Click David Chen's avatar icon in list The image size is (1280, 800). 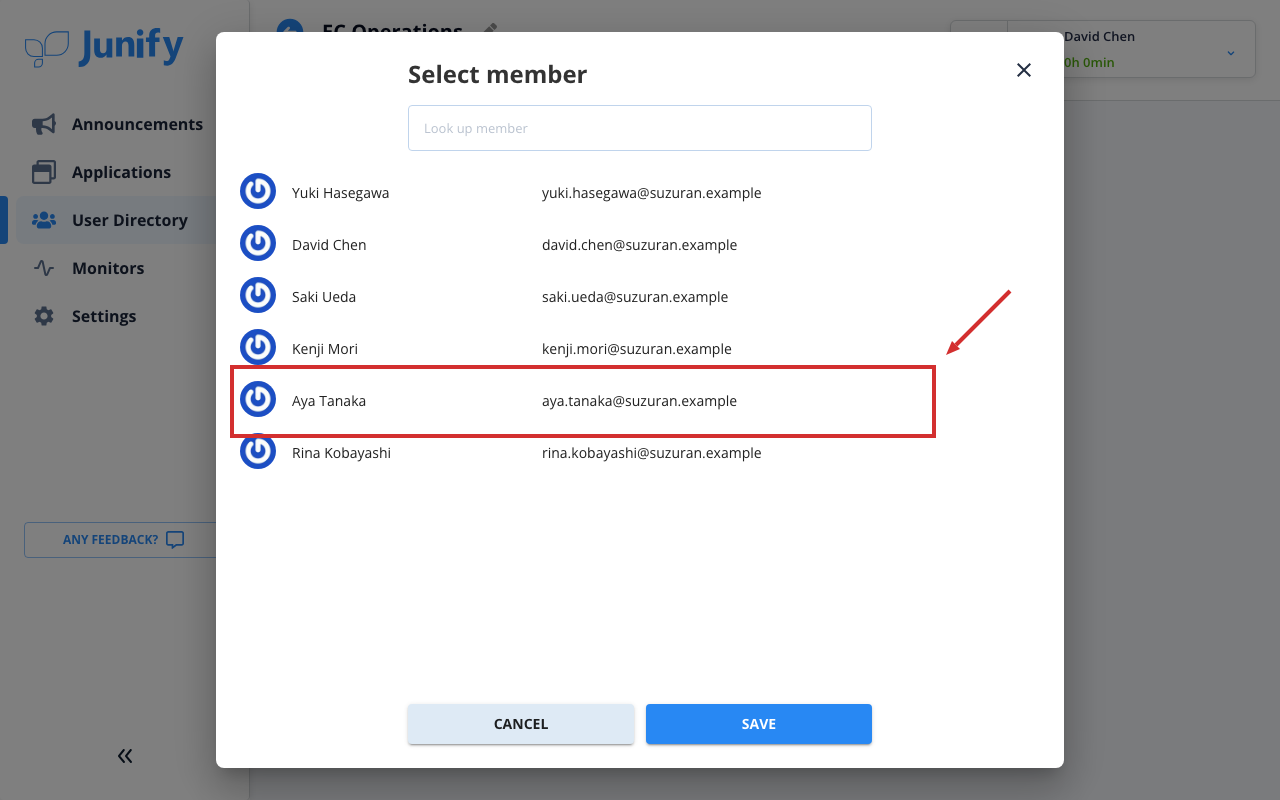coord(258,244)
